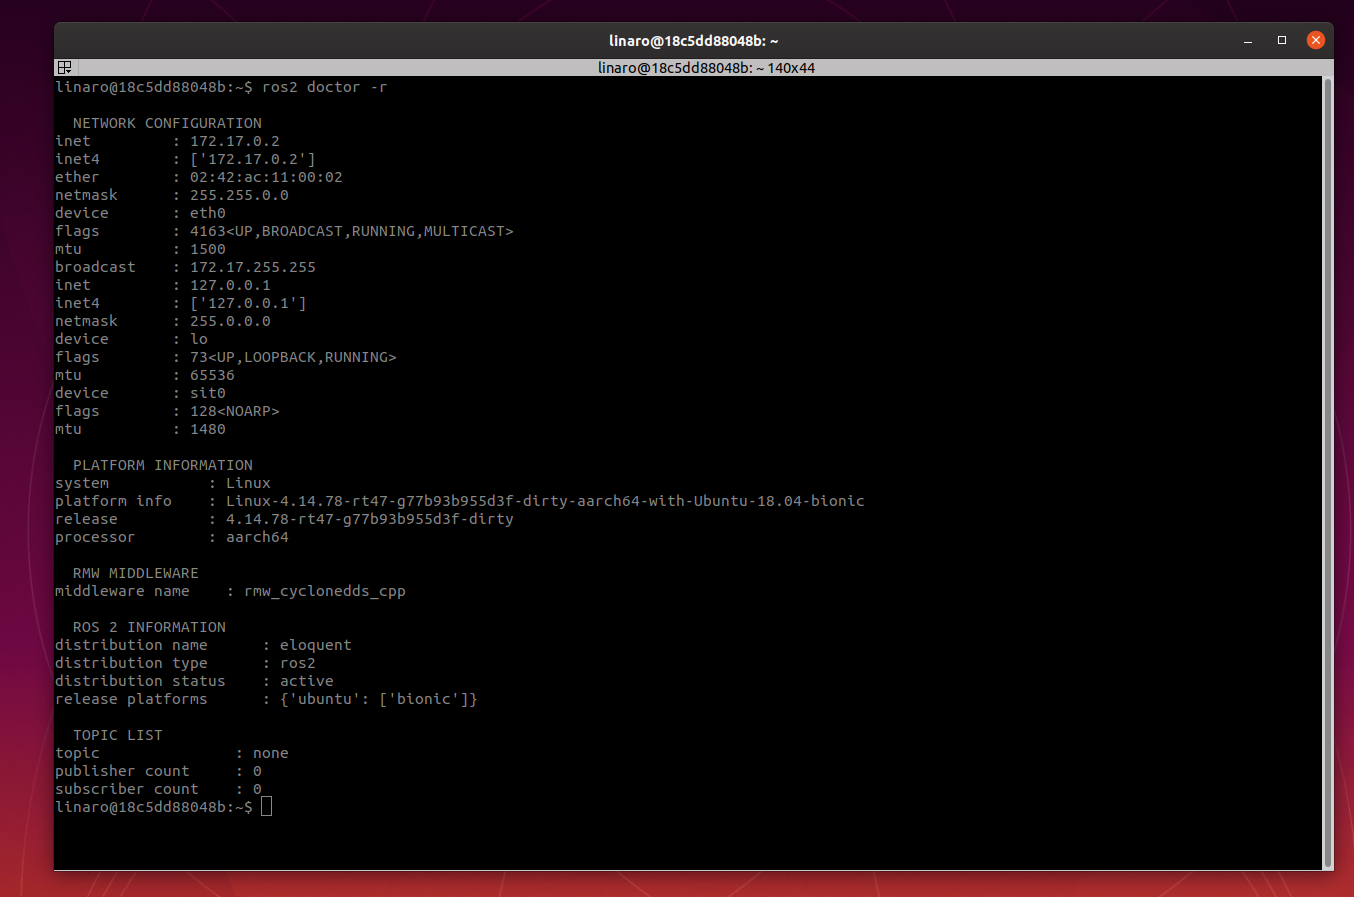The height and width of the screenshot is (897, 1354).
Task: Click the broadcast address 172.17.255.255
Action: (252, 267)
